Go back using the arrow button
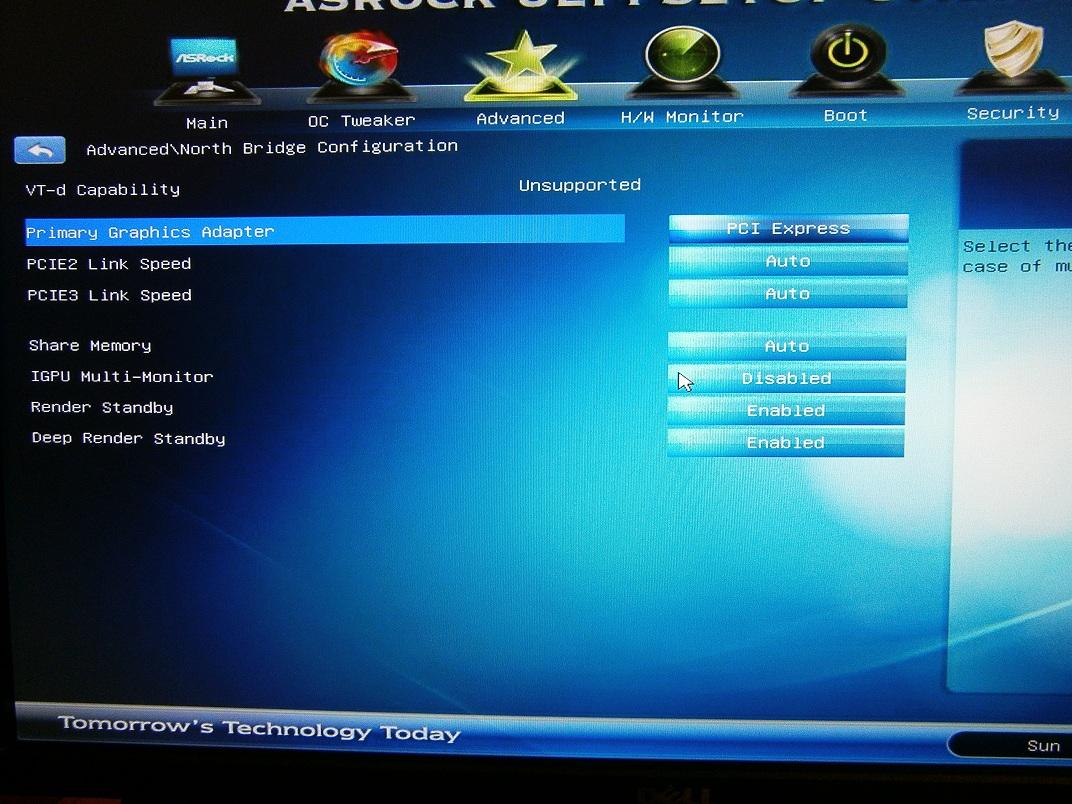 tap(40, 150)
